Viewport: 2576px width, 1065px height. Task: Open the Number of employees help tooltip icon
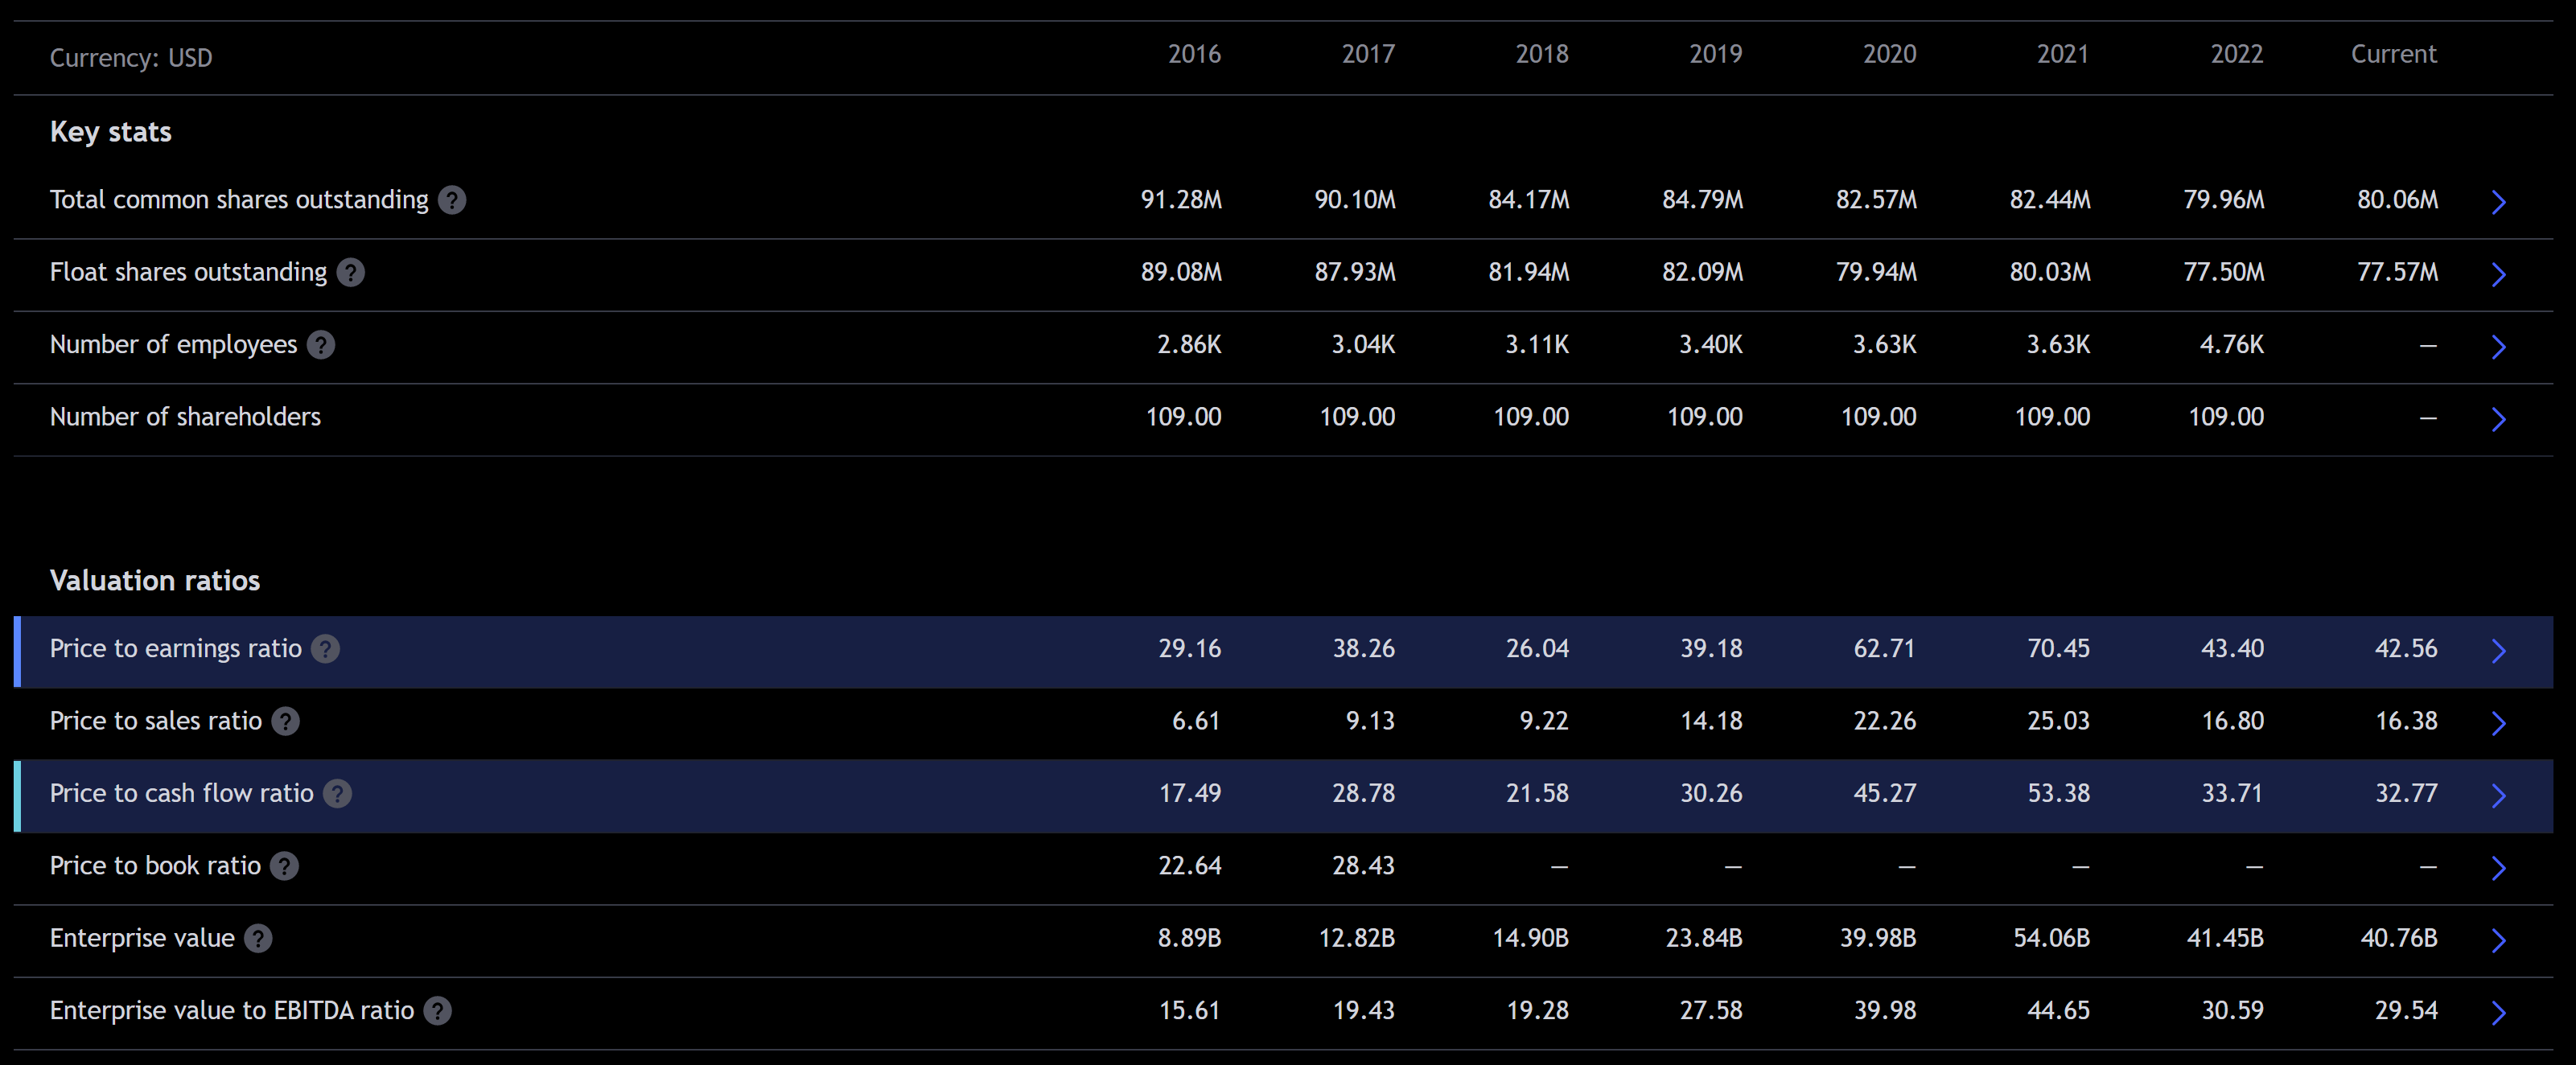tap(320, 345)
